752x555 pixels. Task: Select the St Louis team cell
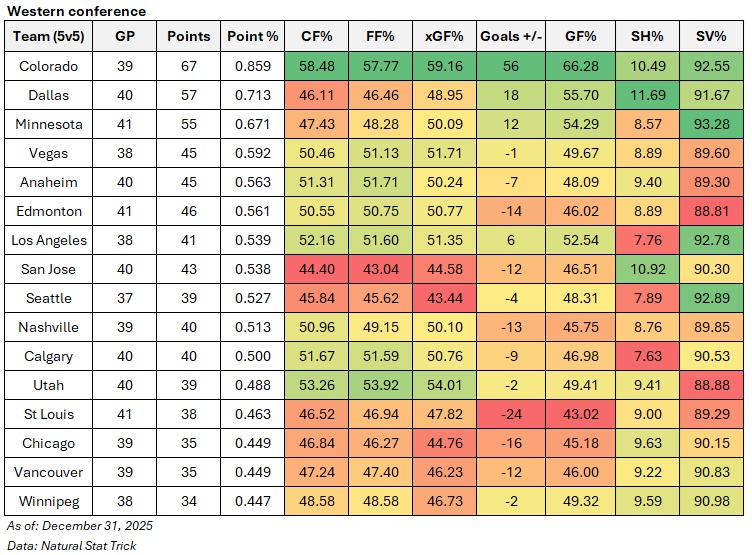[x=46, y=412]
